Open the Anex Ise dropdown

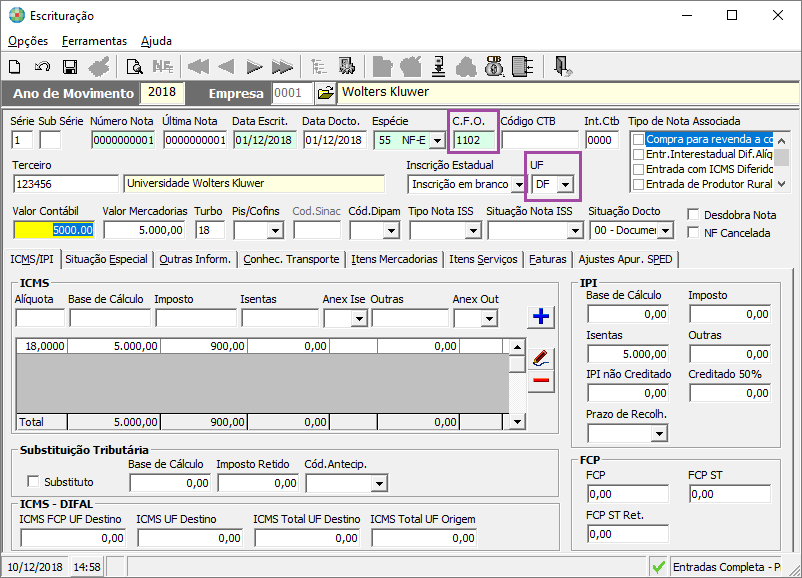[359, 319]
